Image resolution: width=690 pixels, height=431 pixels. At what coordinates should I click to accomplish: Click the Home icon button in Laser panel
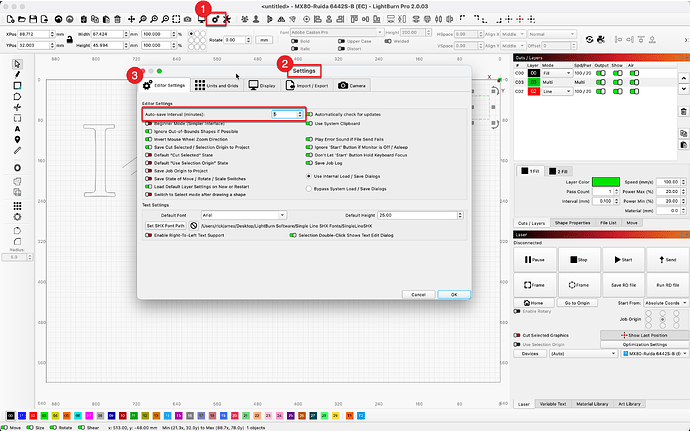pos(533,303)
